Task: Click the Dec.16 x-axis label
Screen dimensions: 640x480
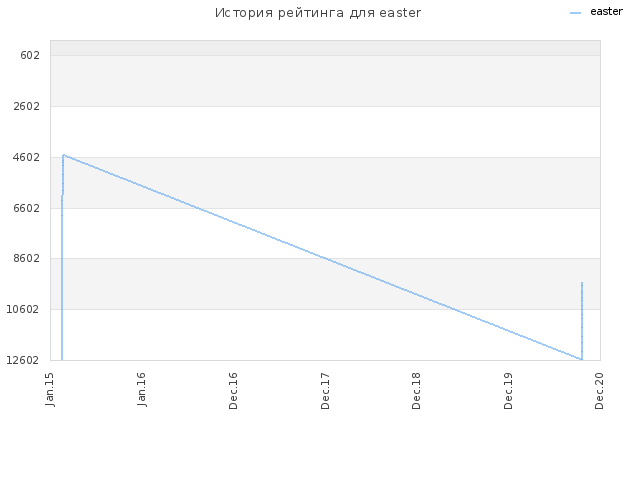Action: click(233, 391)
